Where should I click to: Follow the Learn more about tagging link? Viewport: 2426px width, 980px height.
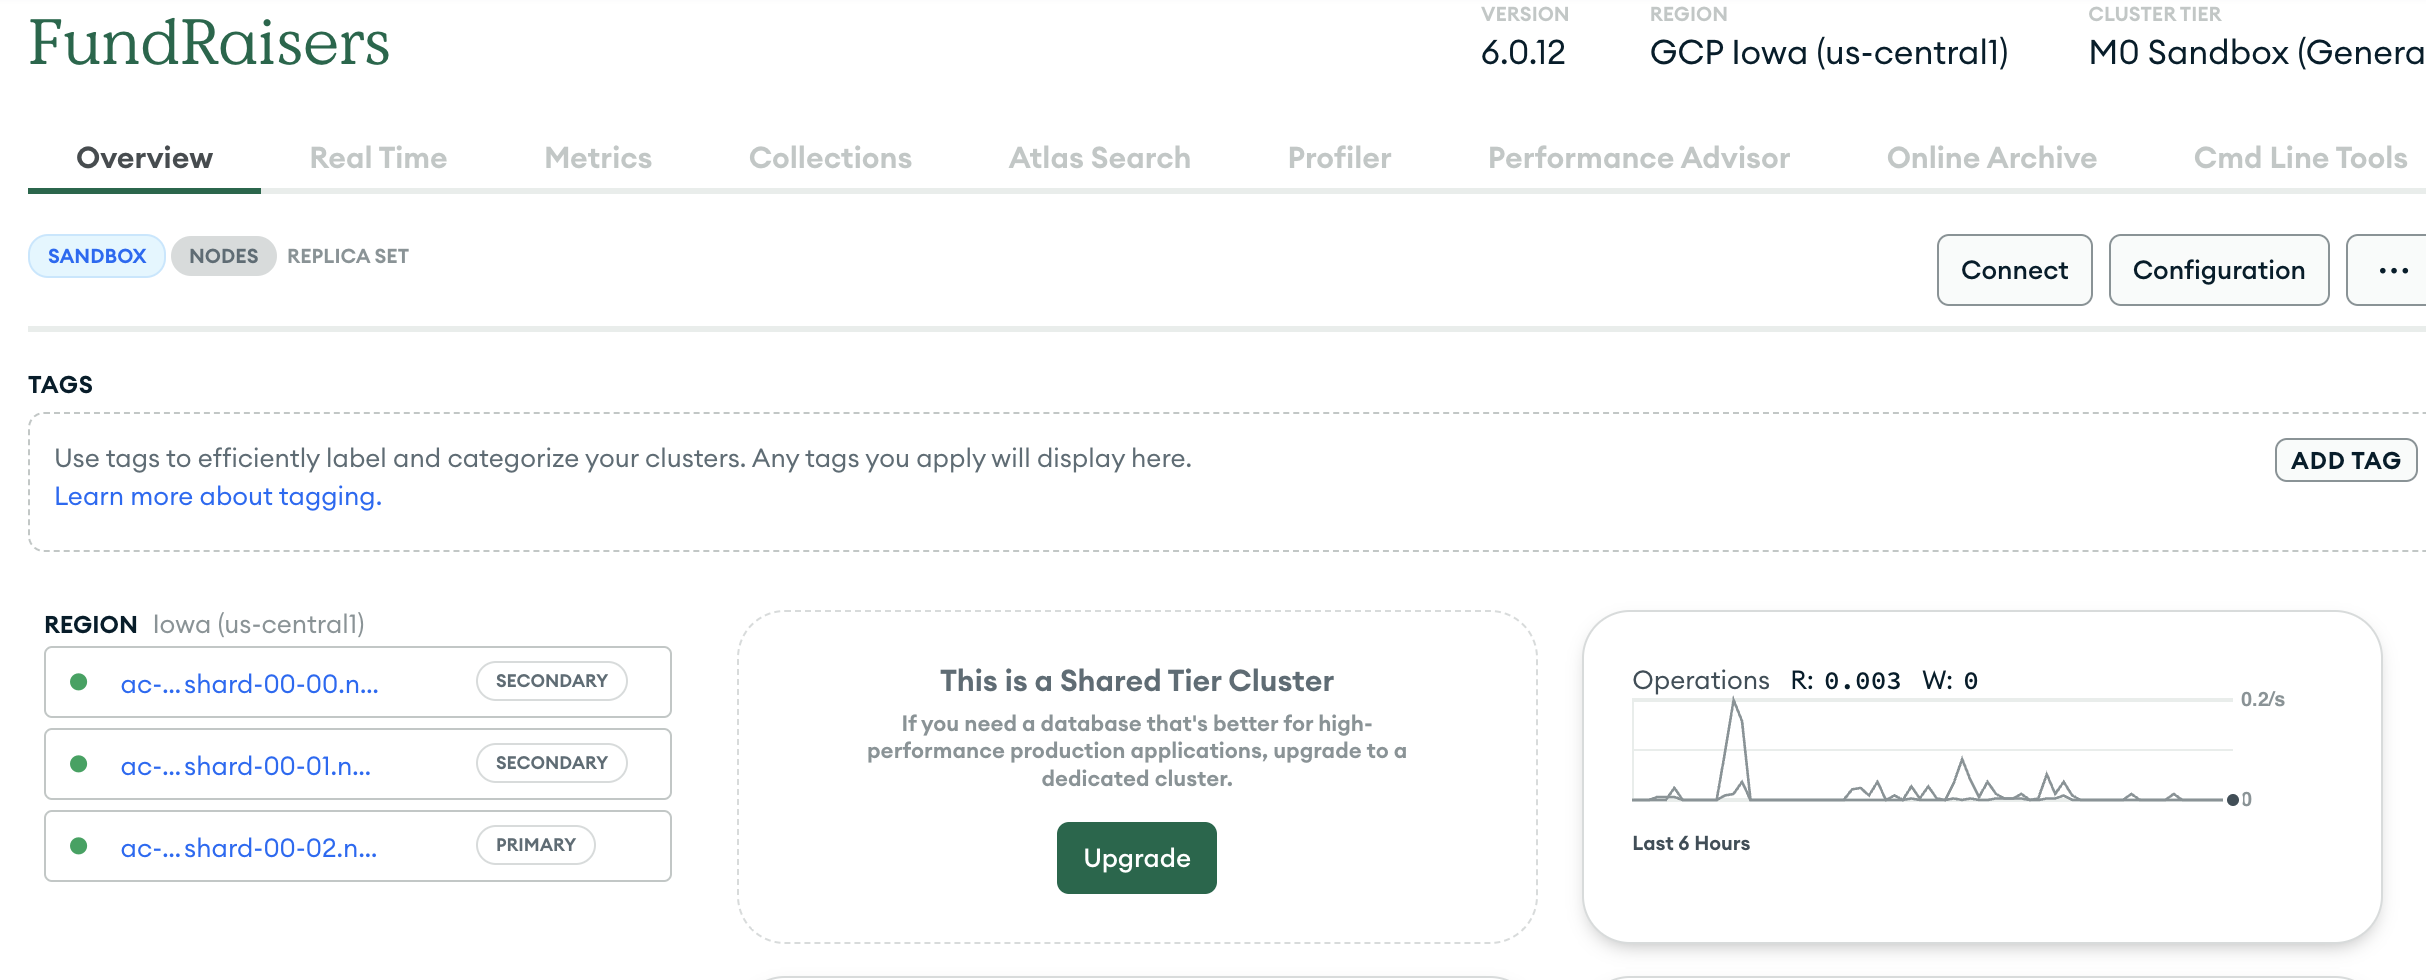point(218,496)
